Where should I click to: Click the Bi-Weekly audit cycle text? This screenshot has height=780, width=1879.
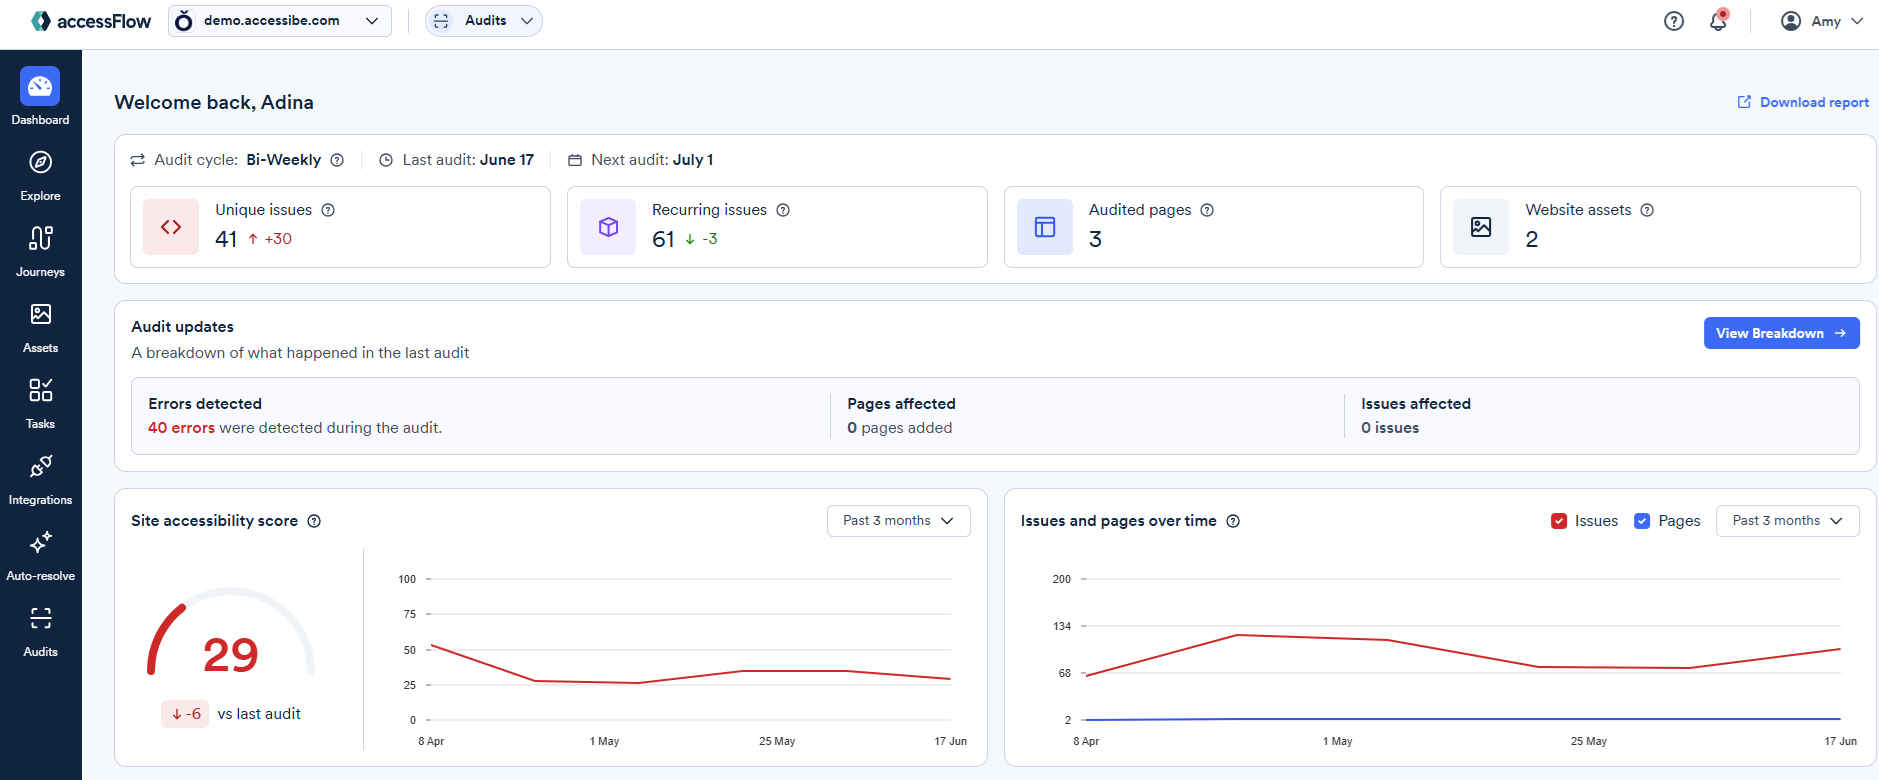tap(284, 160)
